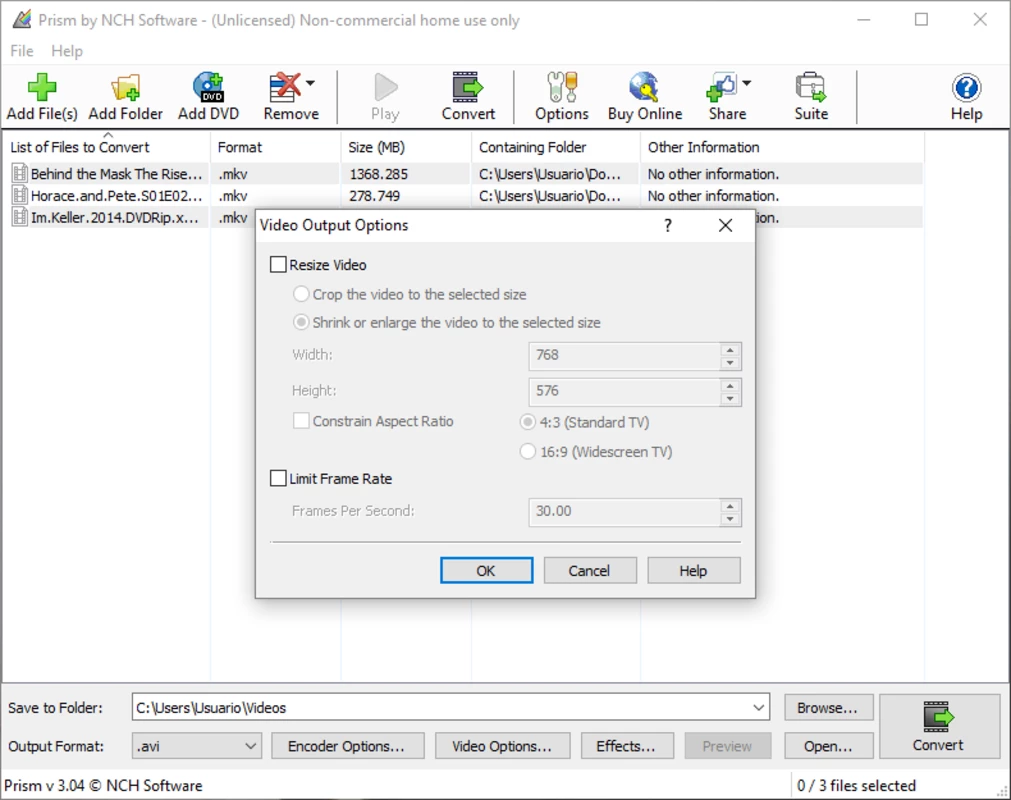
Task: Select Crop the video to selected size
Action: (x=301, y=295)
